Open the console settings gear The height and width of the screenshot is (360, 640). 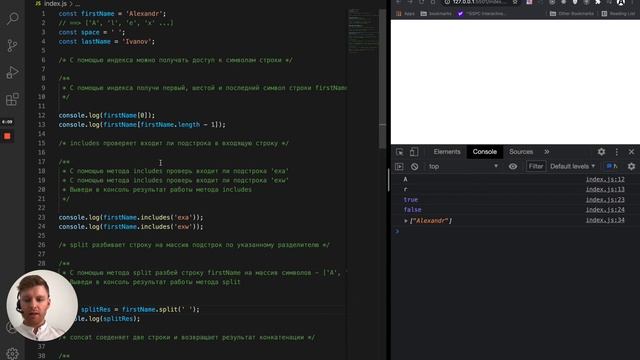click(x=631, y=167)
